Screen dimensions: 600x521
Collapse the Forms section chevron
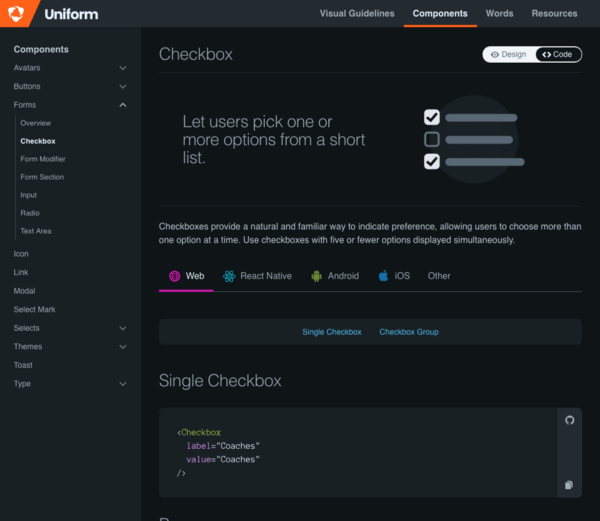coord(123,105)
